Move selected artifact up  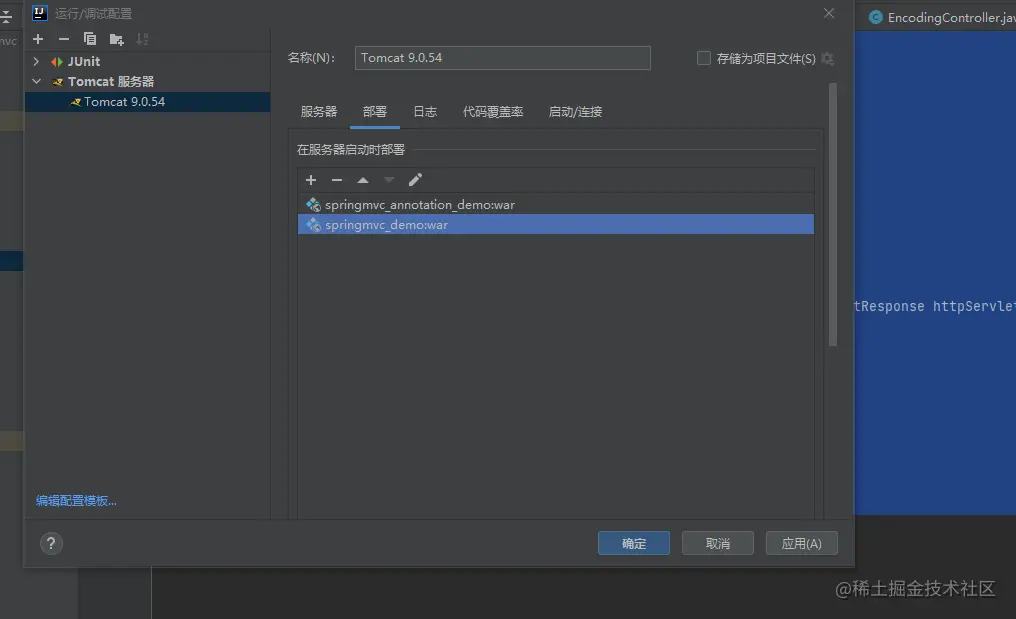click(x=363, y=180)
